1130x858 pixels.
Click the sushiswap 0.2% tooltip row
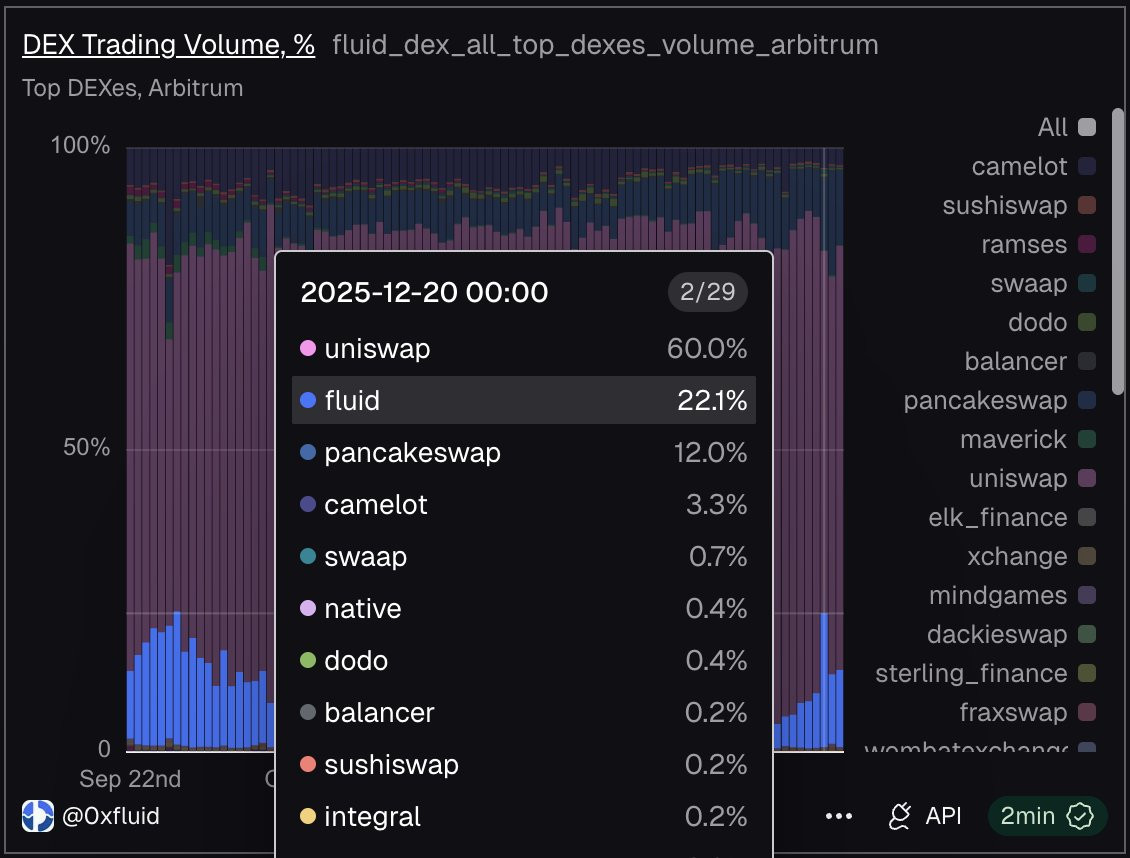click(524, 764)
